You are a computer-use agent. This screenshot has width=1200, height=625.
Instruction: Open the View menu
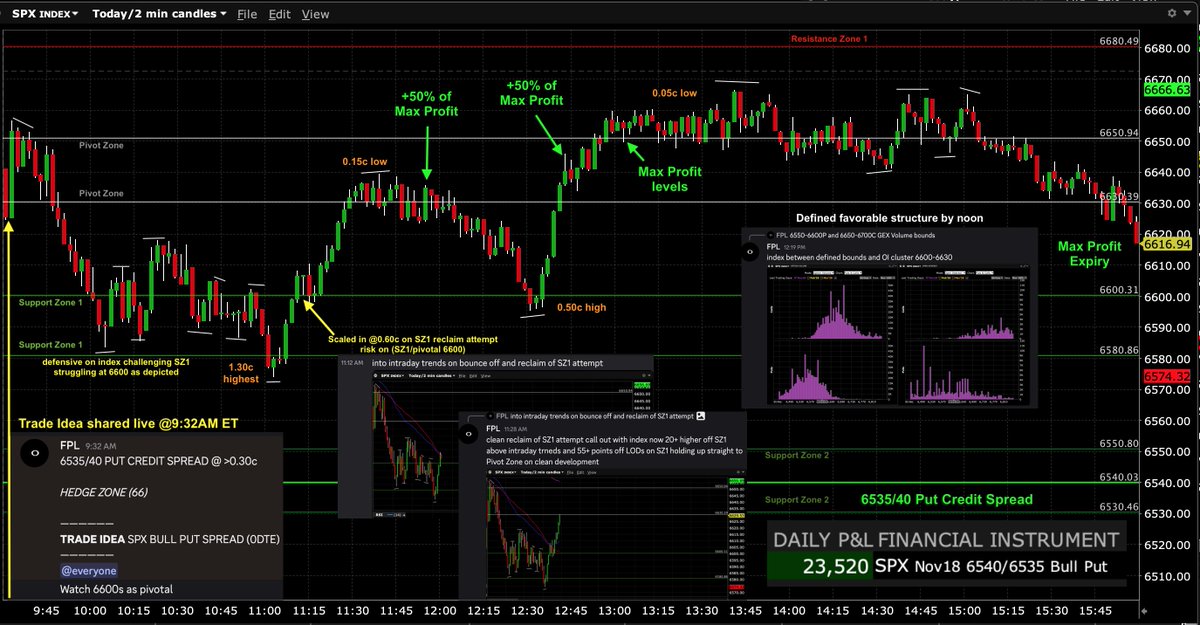point(315,14)
